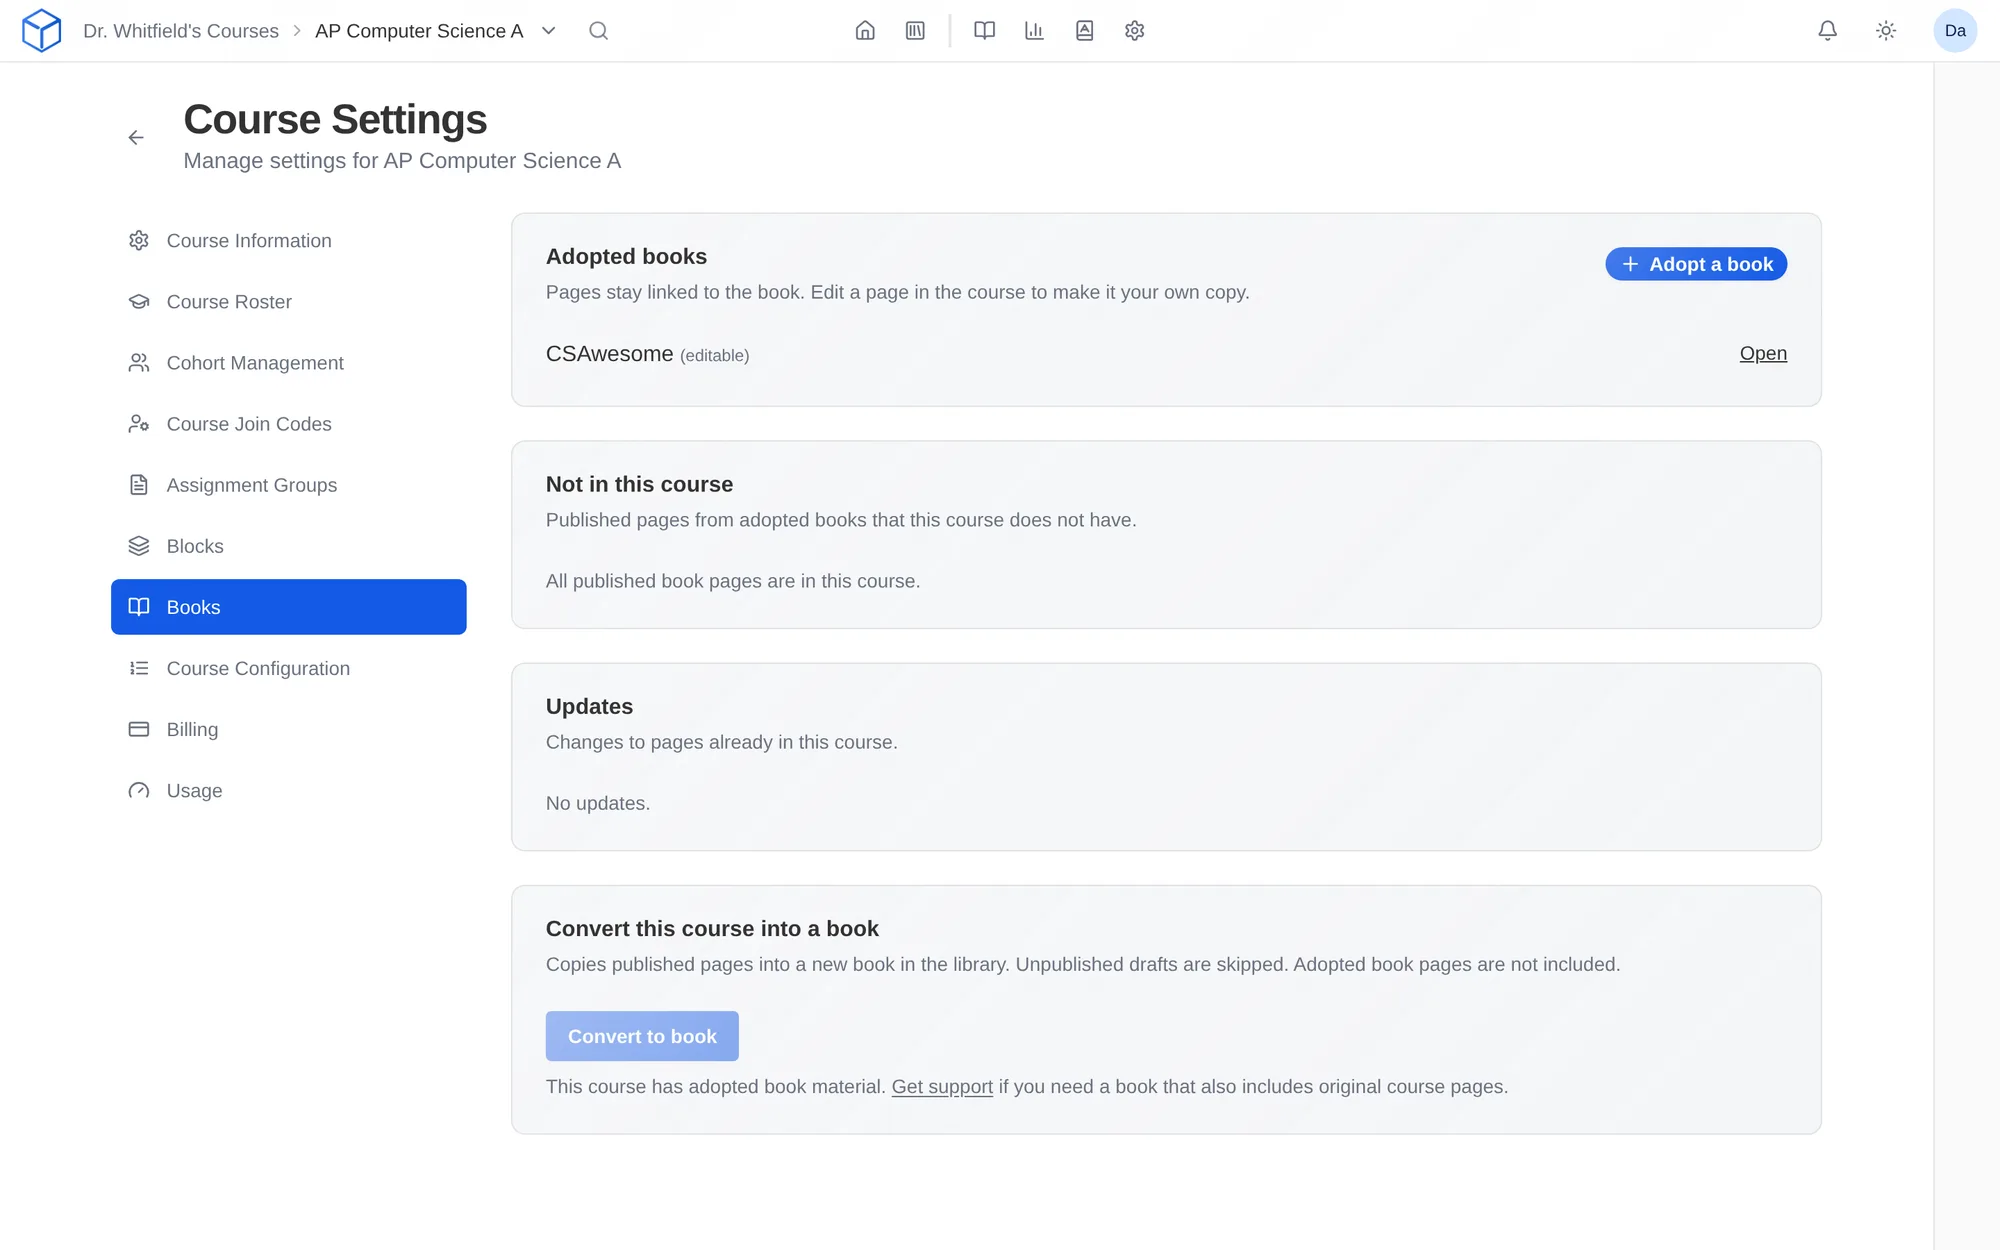Open library shelves icon in top nav
This screenshot has height=1250, width=2000.
[915, 31]
